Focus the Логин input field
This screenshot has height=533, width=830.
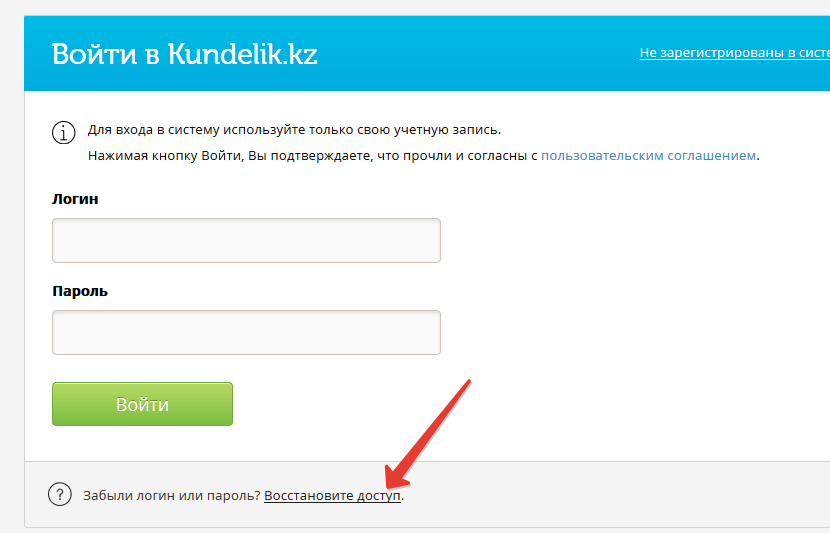(246, 240)
